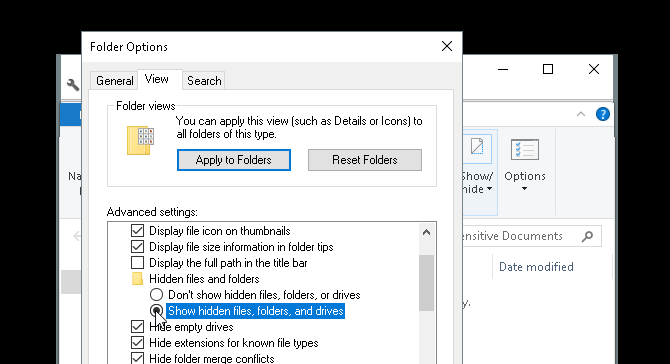The width and height of the screenshot is (670, 364).
Task: Uncheck Display file icon on thumbnails
Action: coord(137,231)
